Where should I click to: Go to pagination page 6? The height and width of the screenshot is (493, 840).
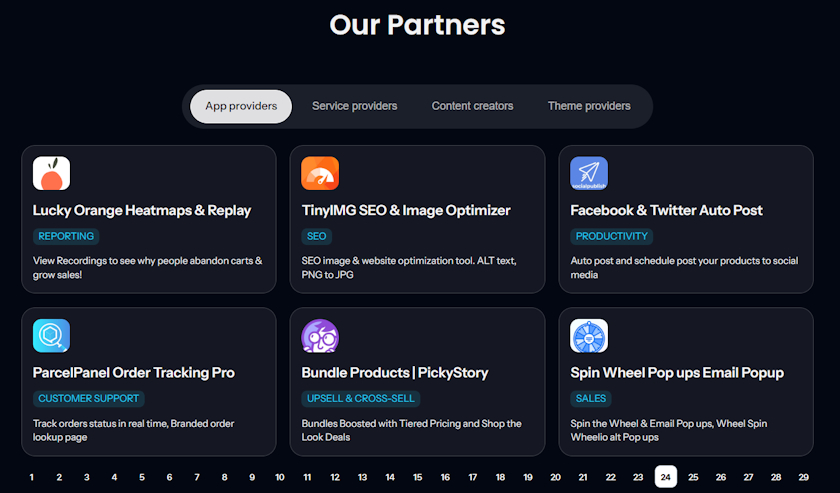pyautogui.click(x=169, y=477)
